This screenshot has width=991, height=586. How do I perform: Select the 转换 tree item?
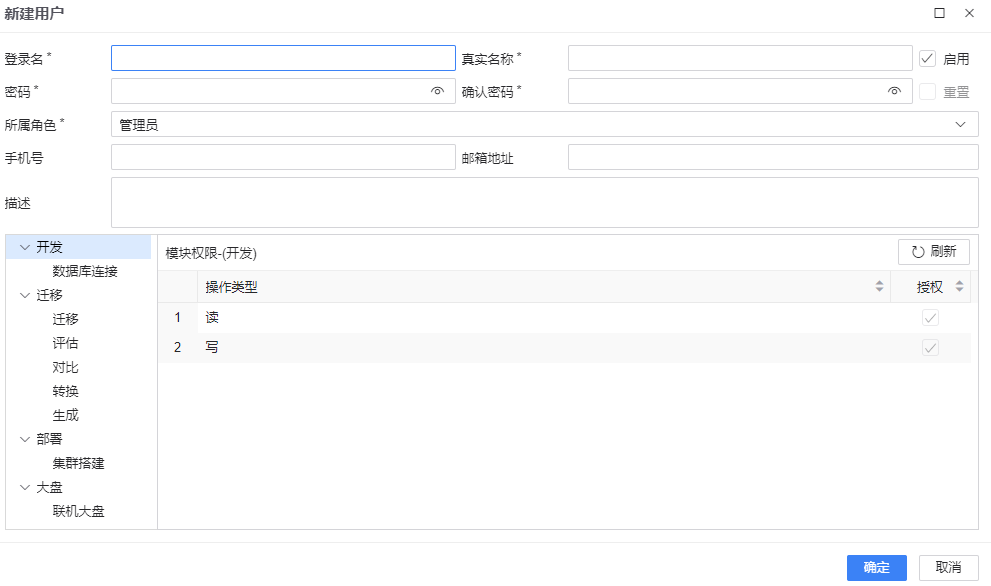coord(65,391)
